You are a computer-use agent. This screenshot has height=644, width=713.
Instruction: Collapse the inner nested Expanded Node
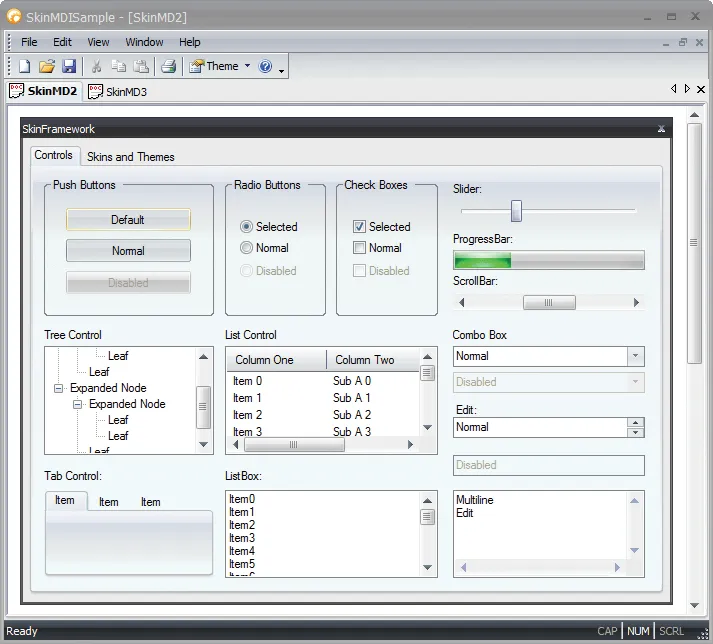(x=77, y=404)
